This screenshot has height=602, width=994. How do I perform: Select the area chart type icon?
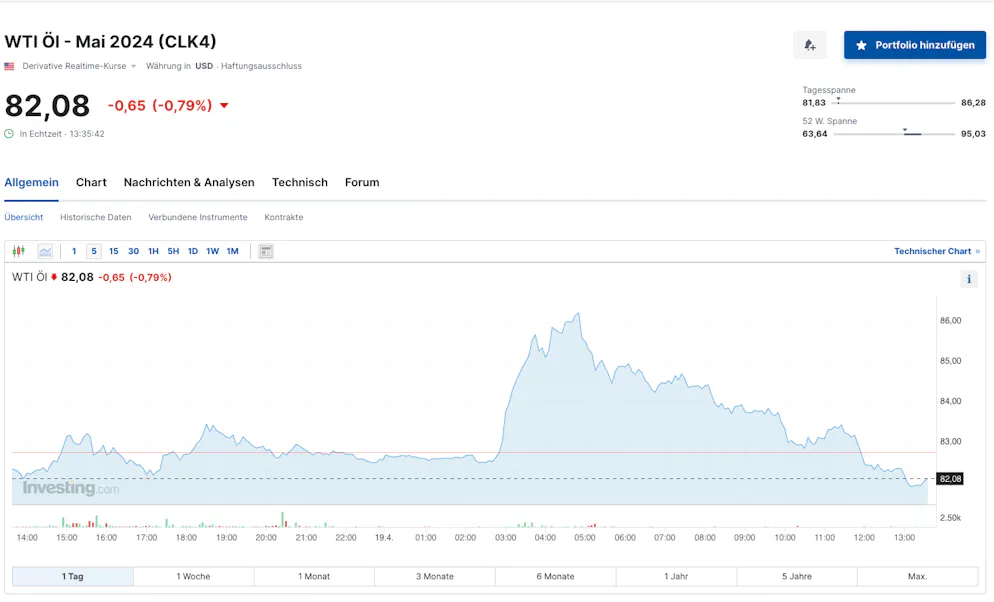tap(45, 251)
